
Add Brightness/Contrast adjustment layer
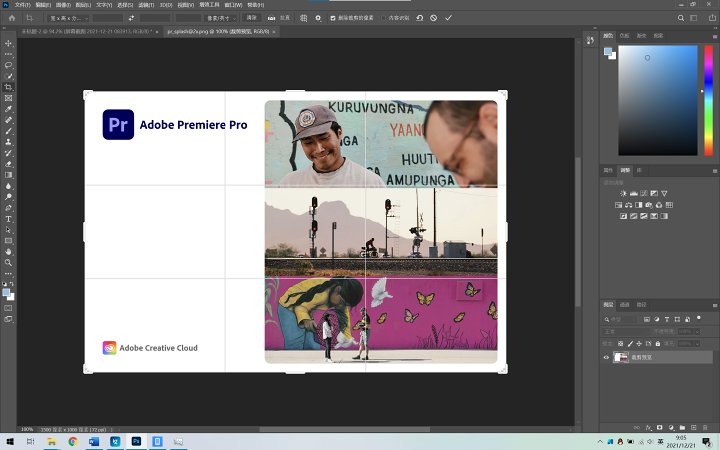tap(623, 193)
